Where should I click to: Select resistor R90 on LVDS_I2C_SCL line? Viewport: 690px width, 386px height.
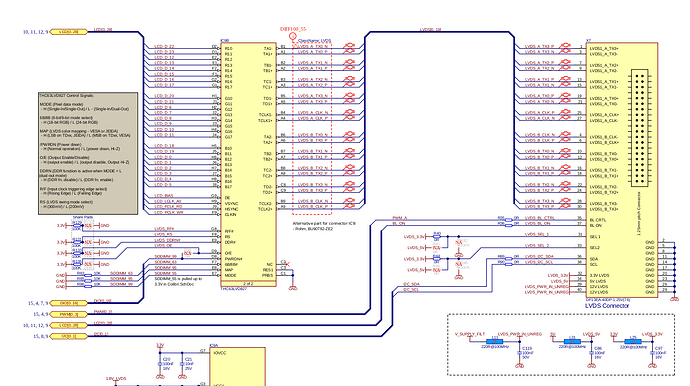[x=508, y=264]
